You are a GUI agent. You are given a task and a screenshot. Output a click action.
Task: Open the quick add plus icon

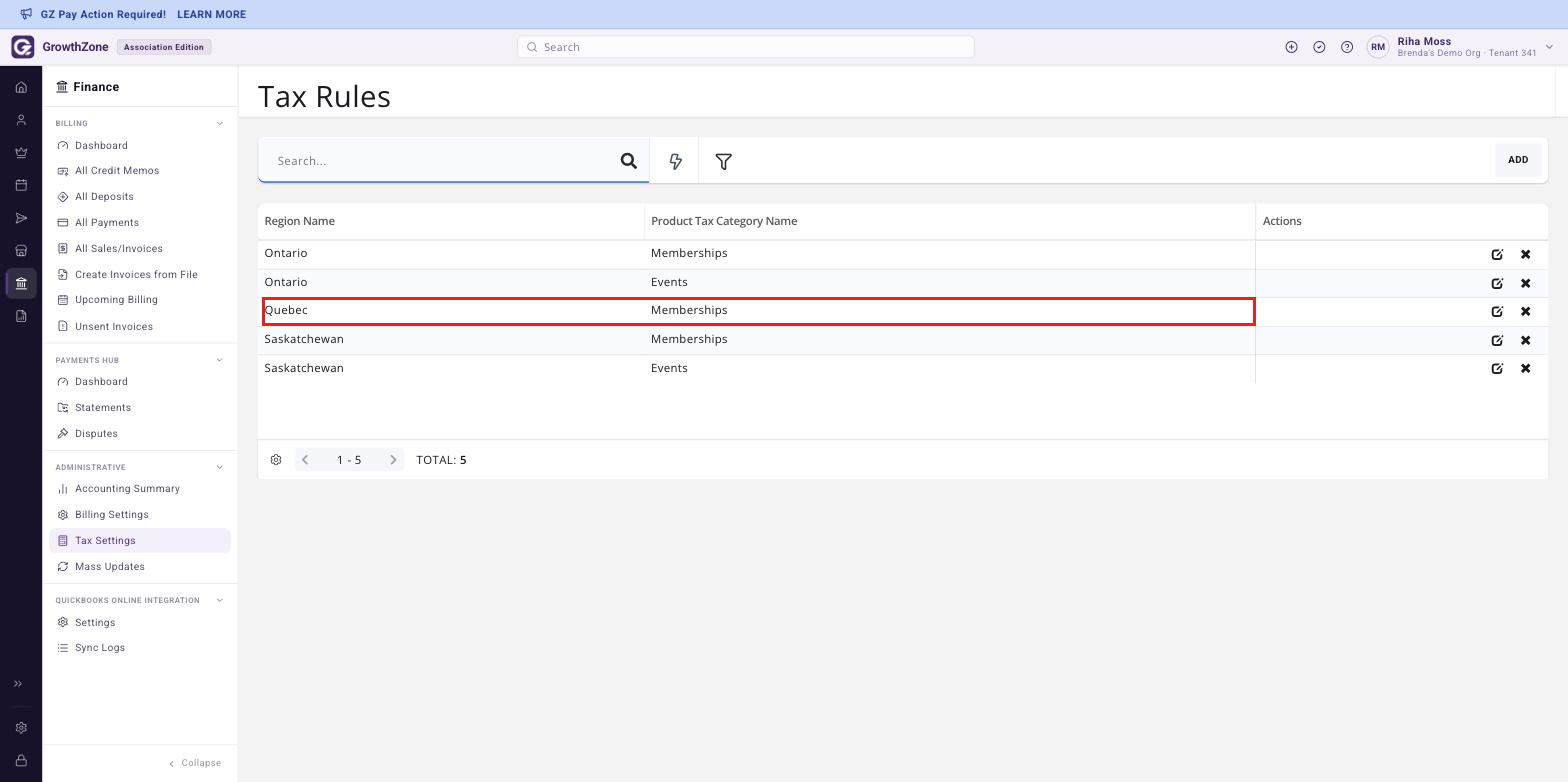[x=1291, y=47]
